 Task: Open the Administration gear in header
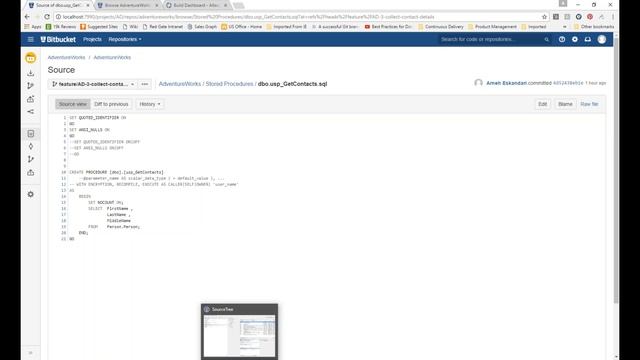point(575,40)
